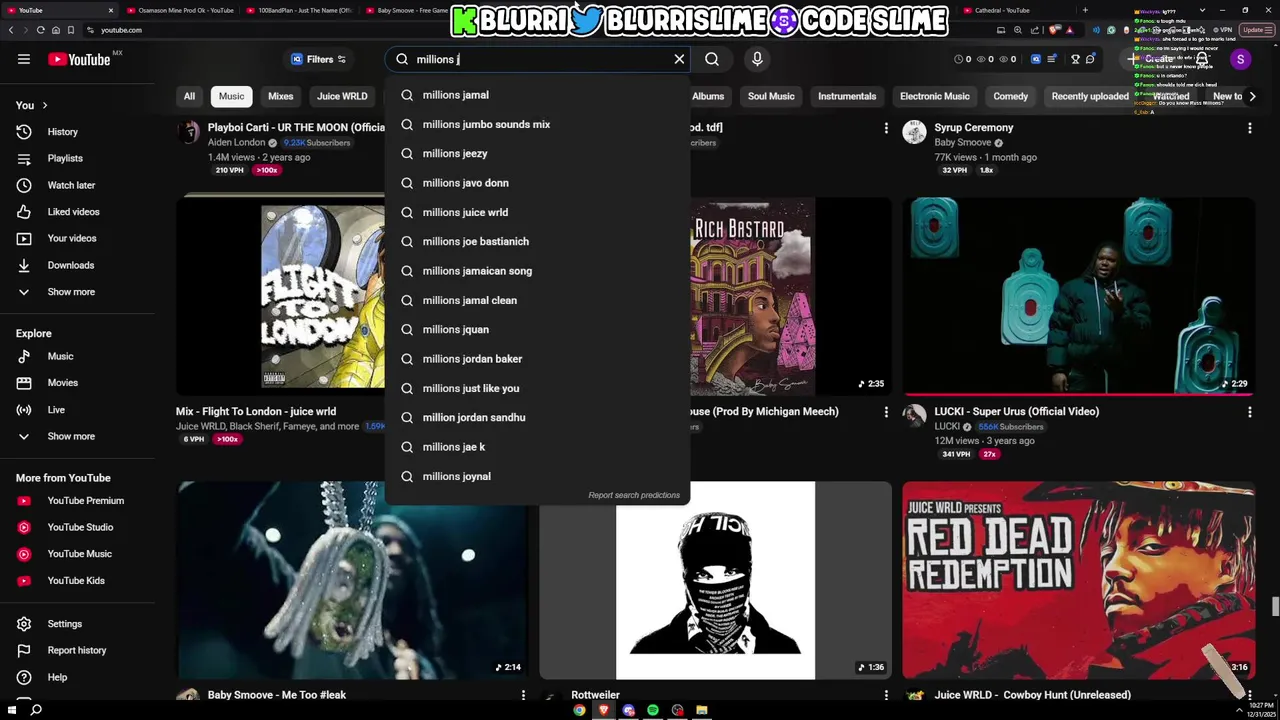The image size is (1280, 720).
Task: Open options for 'Syrup Ceremony' video
Action: [x=1249, y=128]
